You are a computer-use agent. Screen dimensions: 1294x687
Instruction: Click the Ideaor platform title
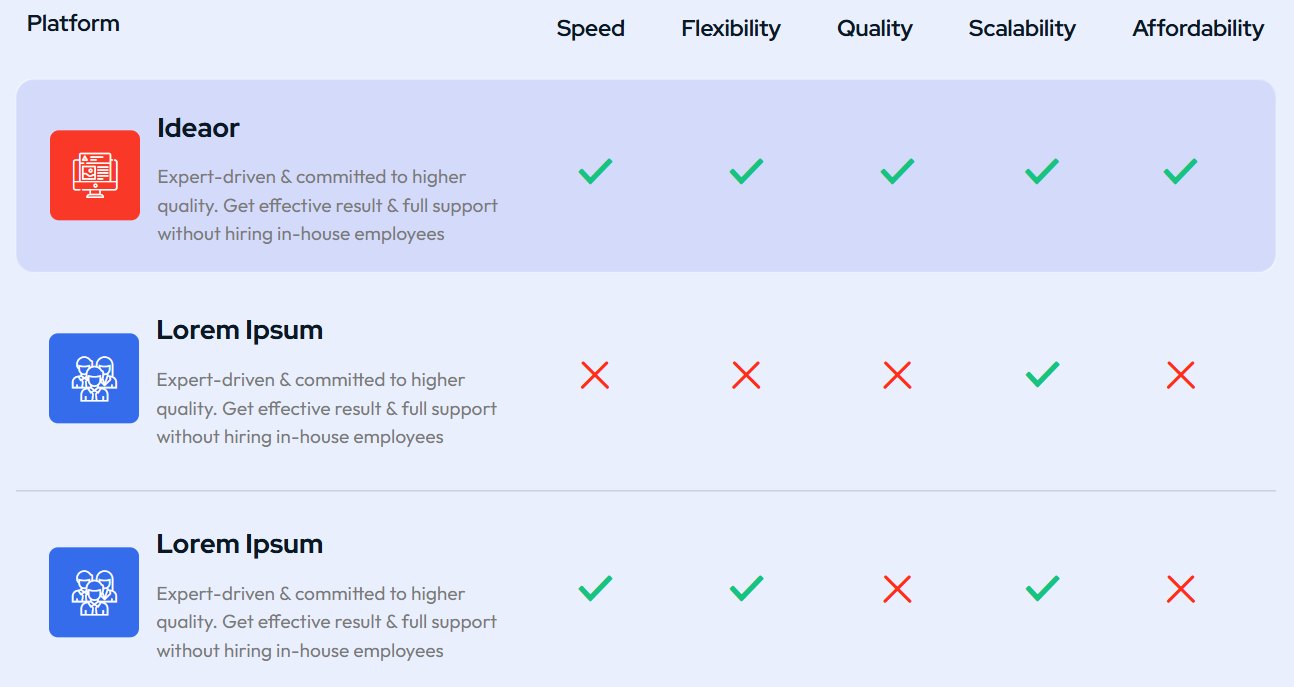pyautogui.click(x=198, y=128)
